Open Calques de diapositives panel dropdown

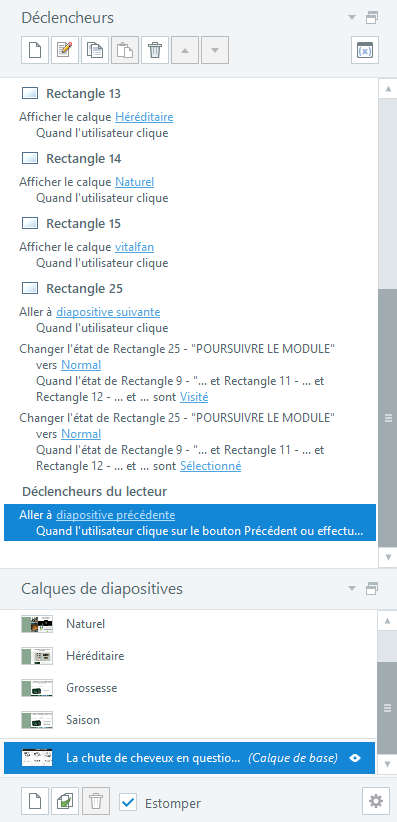point(352,589)
